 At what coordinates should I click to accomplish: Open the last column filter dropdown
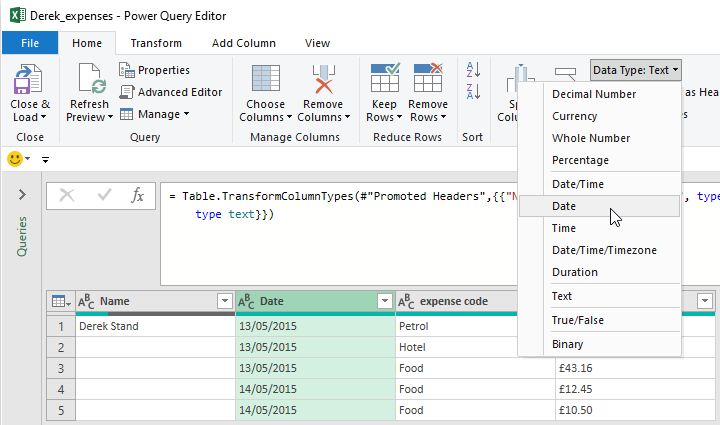[705, 301]
